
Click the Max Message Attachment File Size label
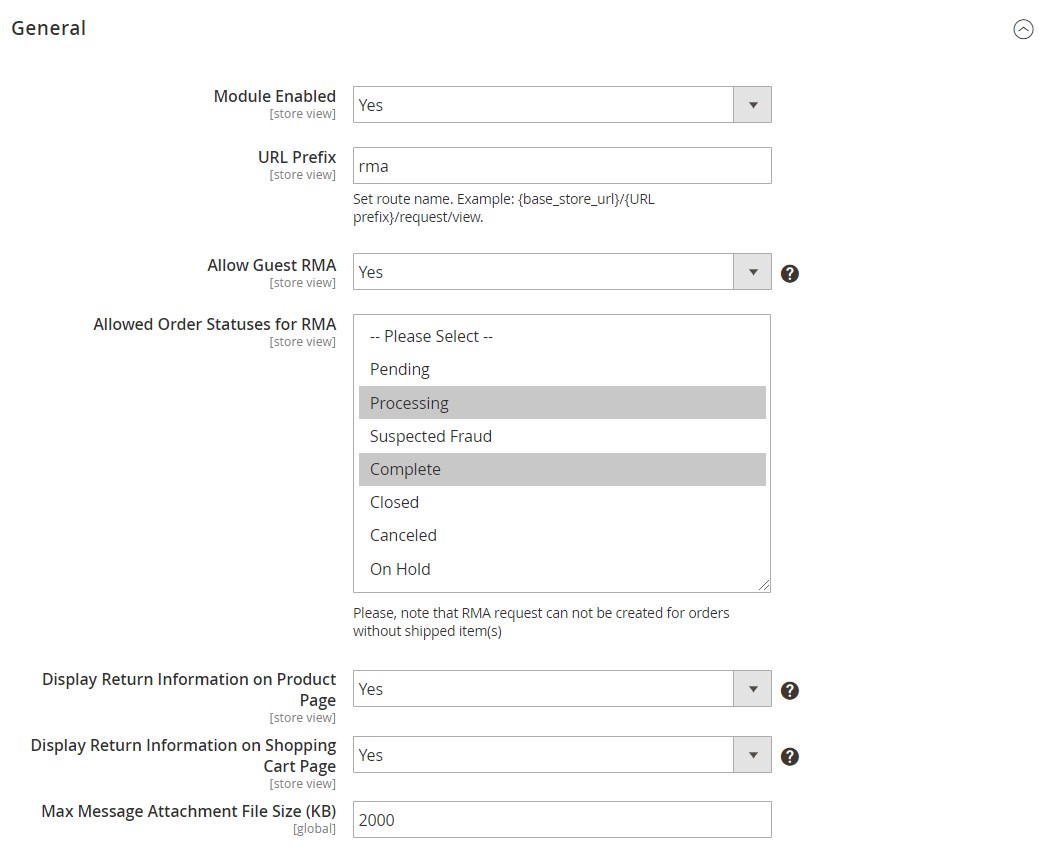(189, 811)
